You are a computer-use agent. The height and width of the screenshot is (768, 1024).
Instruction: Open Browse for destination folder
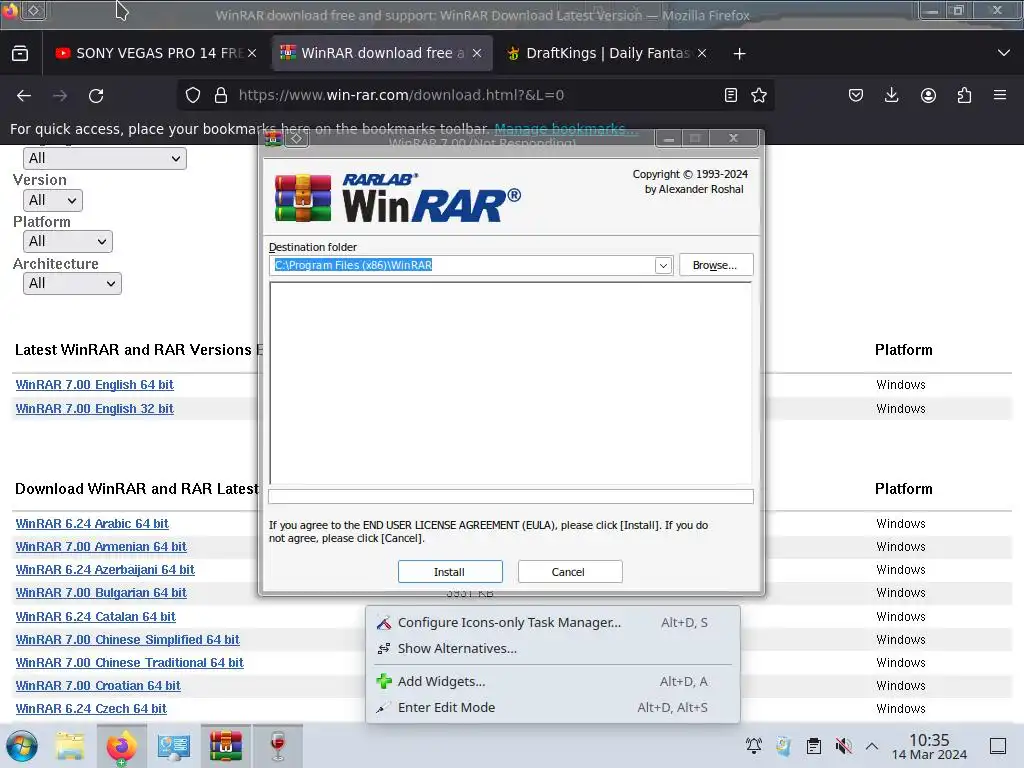tap(716, 265)
